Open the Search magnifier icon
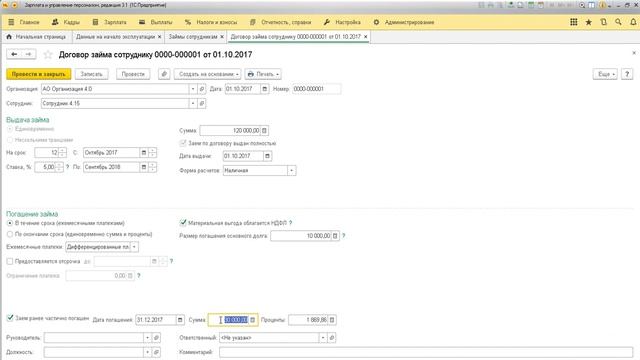This screenshot has width=640, height=360. tap(618, 22)
